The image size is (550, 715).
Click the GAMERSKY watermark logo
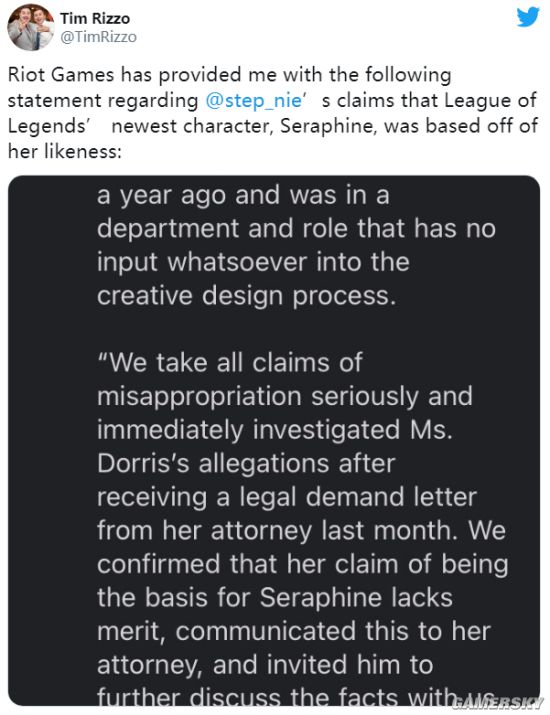498,703
